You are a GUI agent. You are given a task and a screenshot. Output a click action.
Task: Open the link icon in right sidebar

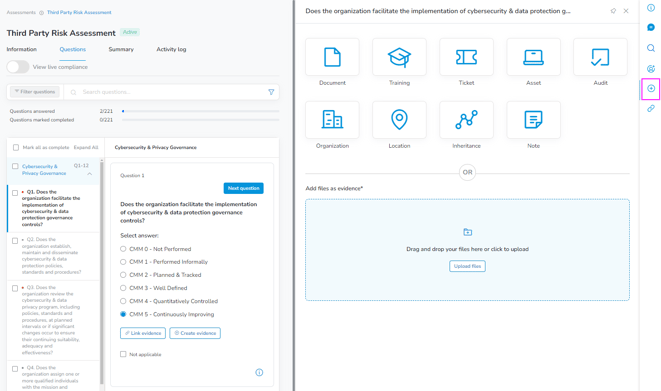pos(651,109)
